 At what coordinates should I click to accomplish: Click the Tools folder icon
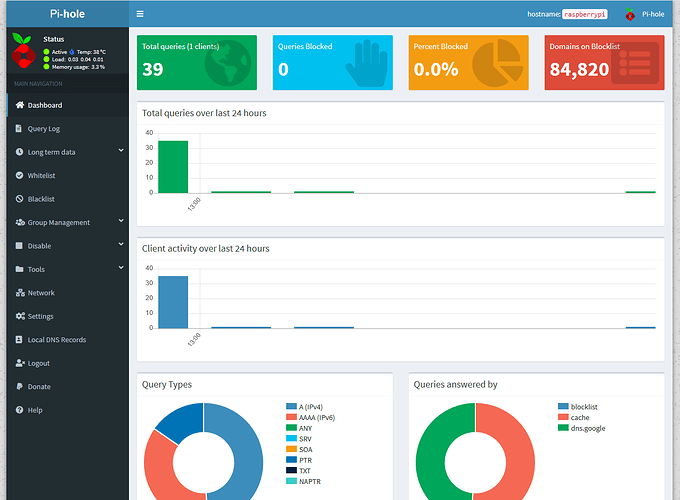point(20,269)
